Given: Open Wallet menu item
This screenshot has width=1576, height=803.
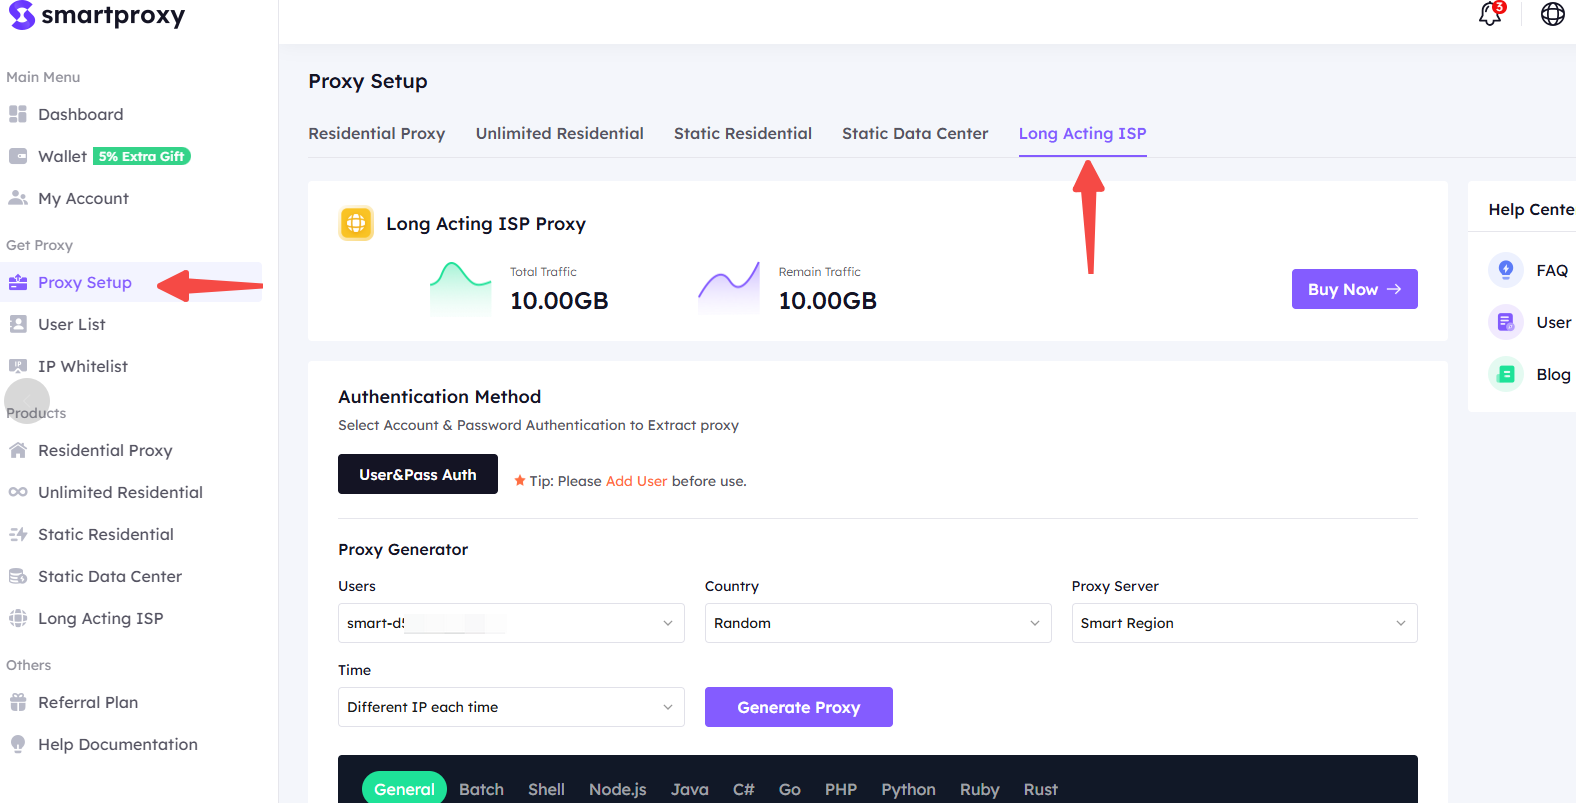Looking at the screenshot, I should pos(62,156).
